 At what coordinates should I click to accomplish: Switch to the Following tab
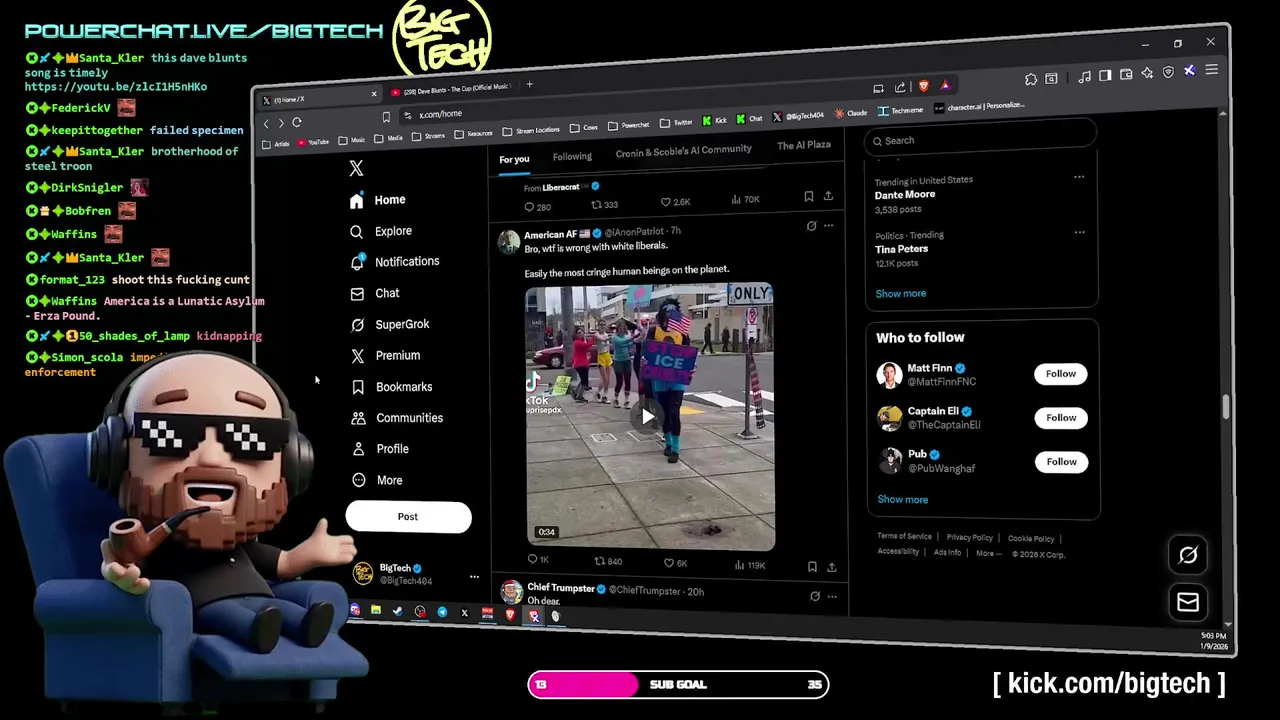point(572,156)
